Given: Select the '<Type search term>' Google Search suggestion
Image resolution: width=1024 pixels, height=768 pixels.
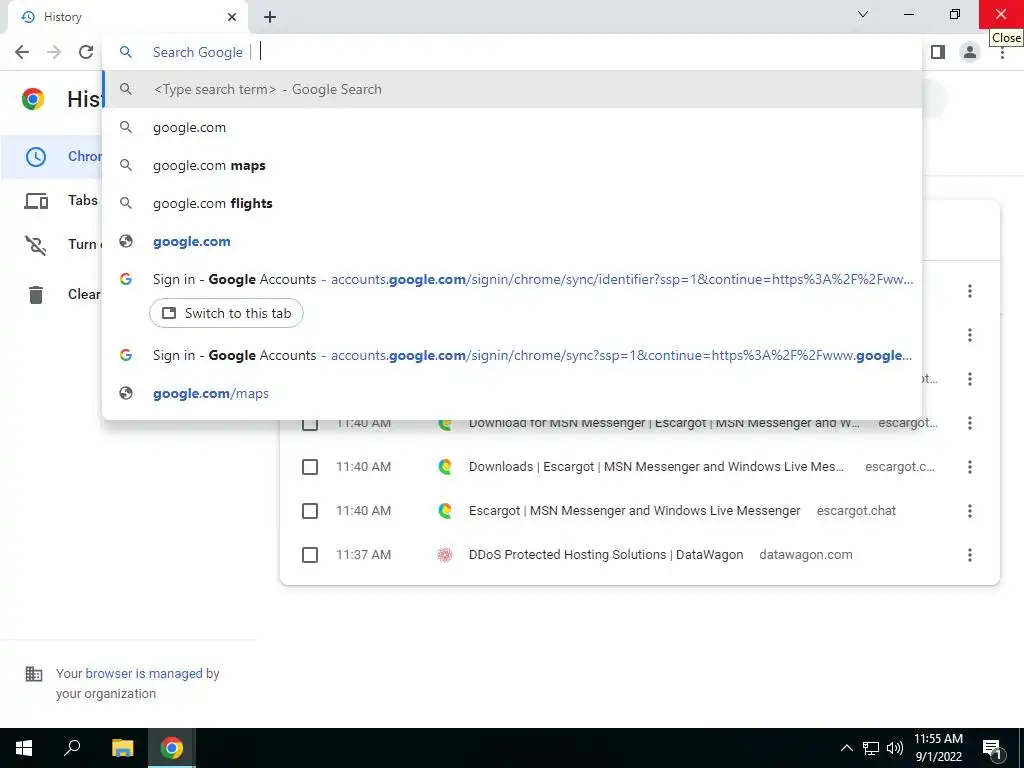Looking at the screenshot, I should point(512,89).
